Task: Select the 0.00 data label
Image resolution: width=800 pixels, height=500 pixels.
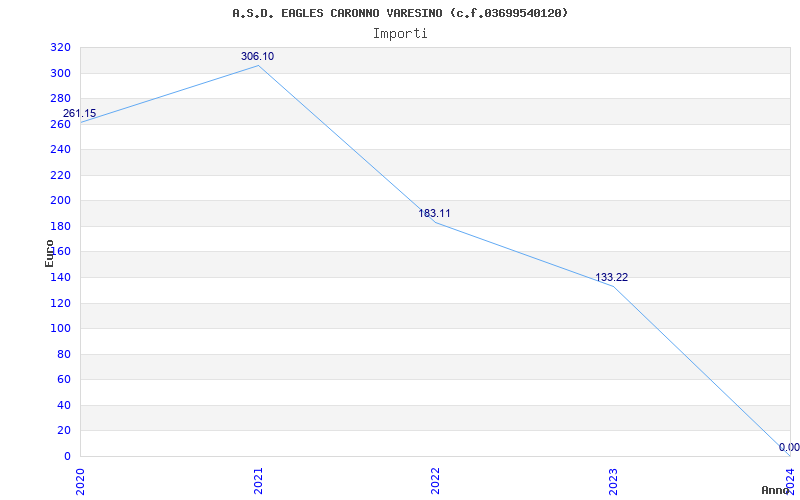Action: pos(789,447)
